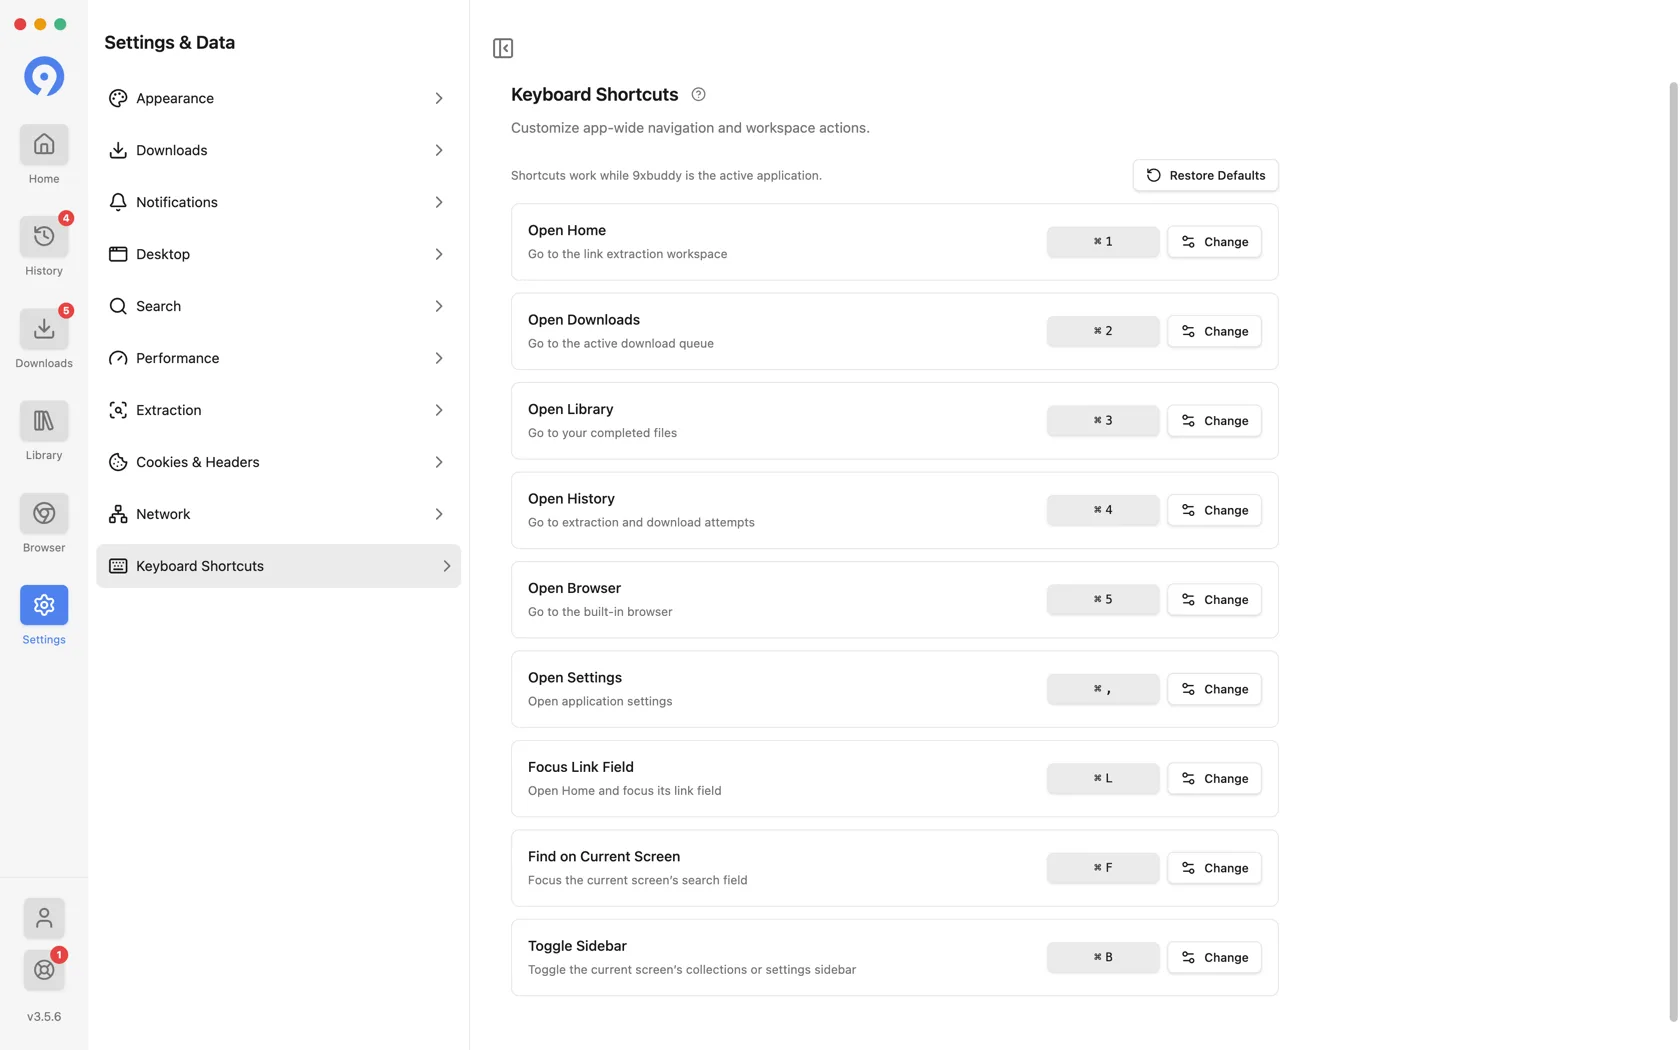Open the Downloads sidebar icon

(44, 329)
